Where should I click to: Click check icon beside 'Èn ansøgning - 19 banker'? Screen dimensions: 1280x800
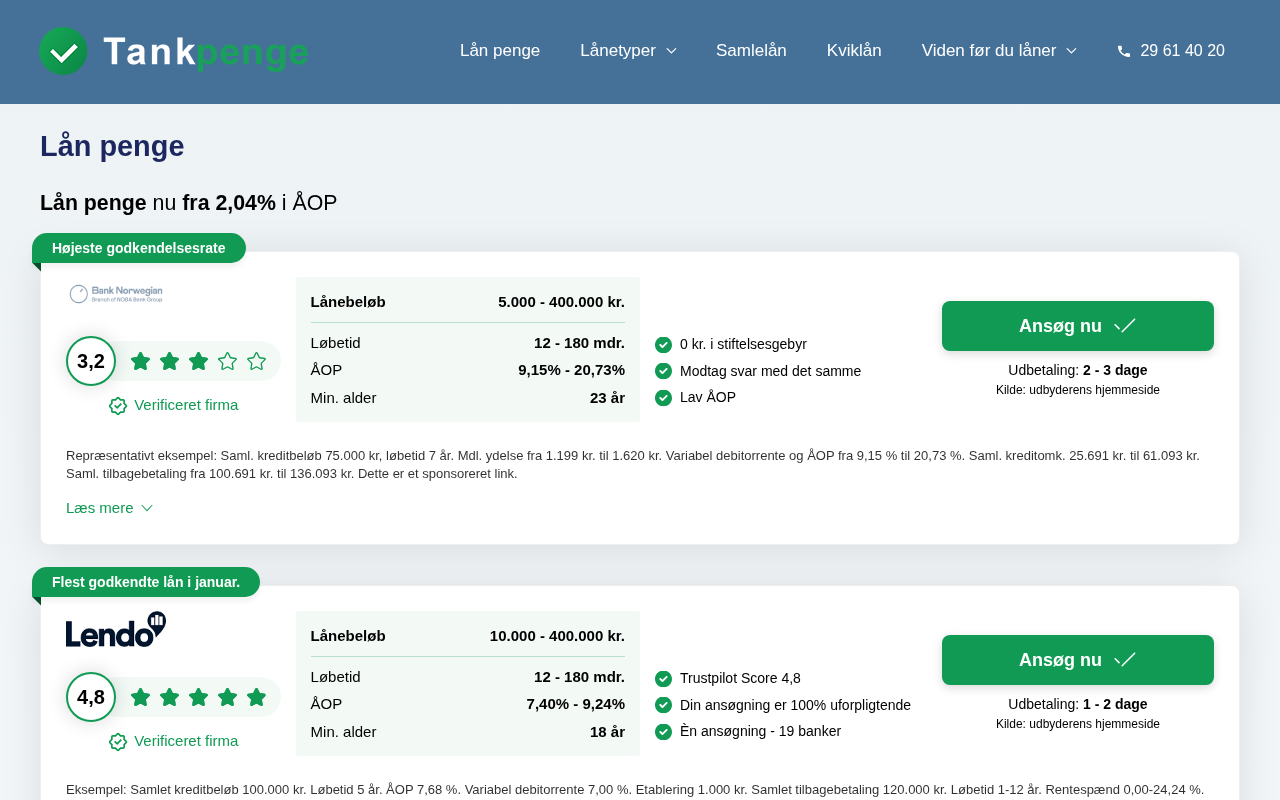tap(663, 732)
